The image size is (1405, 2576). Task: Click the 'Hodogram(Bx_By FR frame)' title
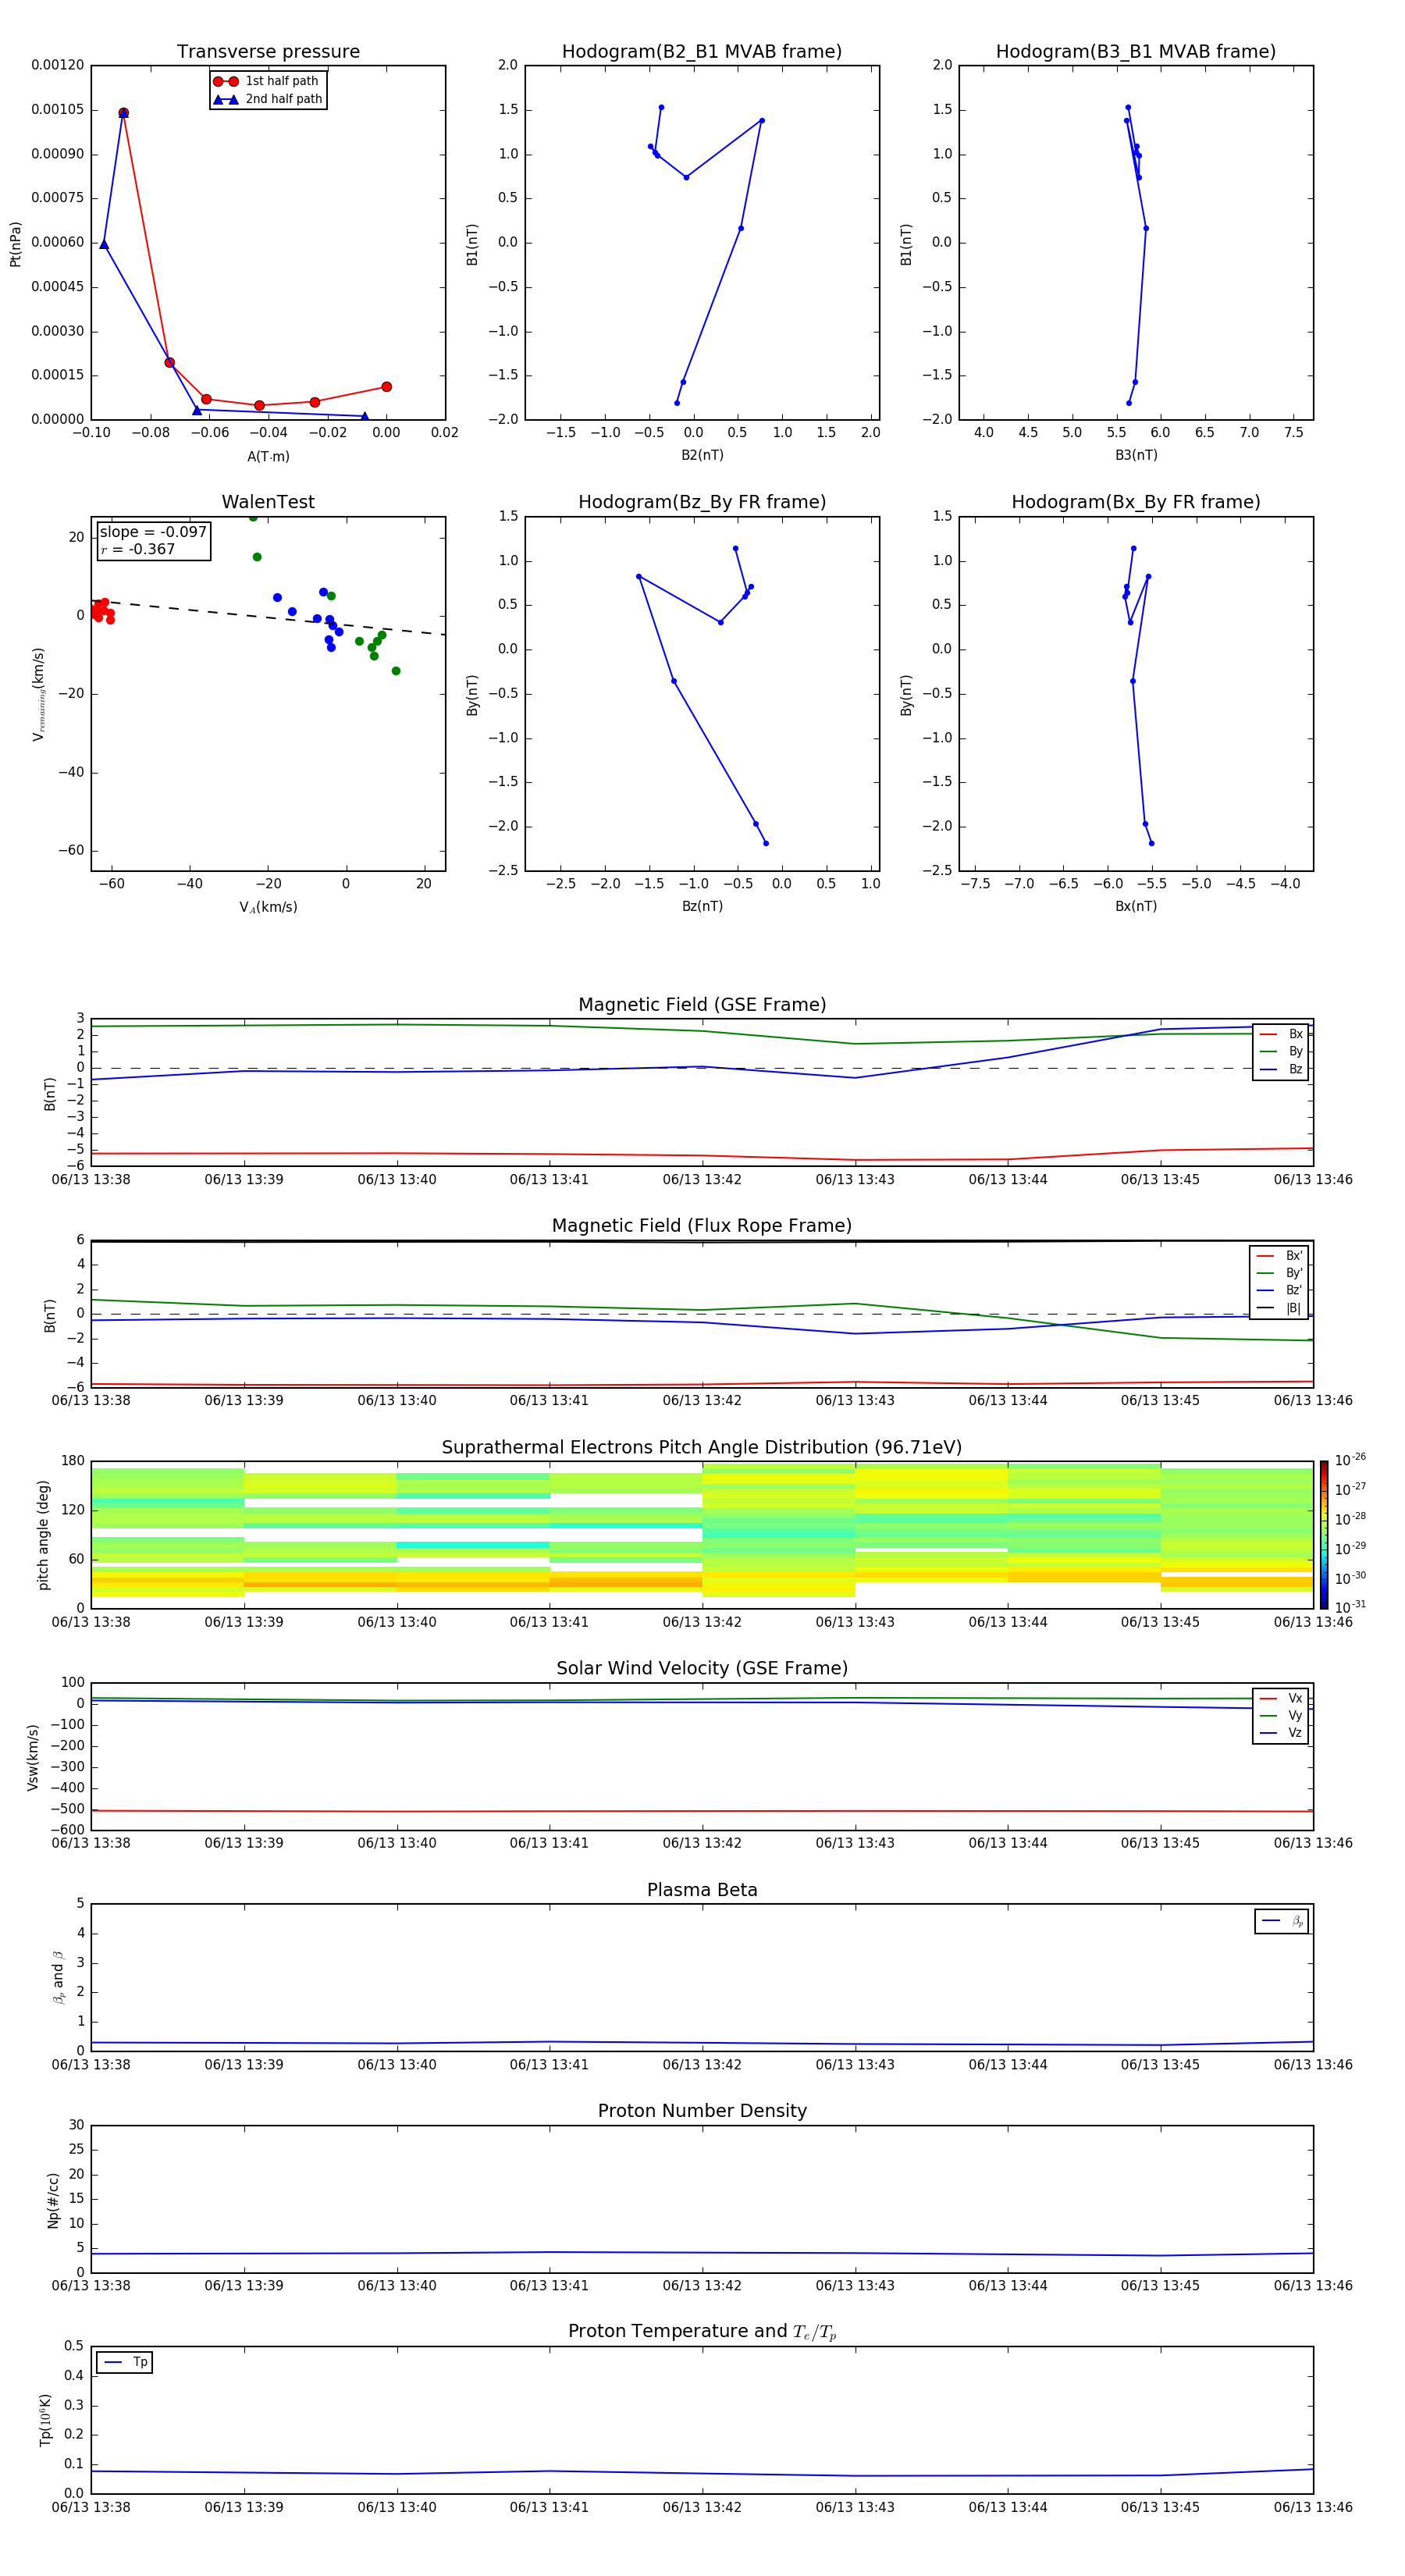(1136, 502)
